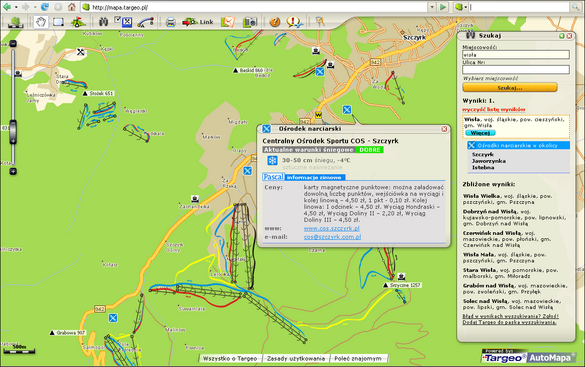Viewport: 585px width, 367px height.
Task: Click zoom-out button at bottom of zoom slider
Action: [x=13, y=172]
